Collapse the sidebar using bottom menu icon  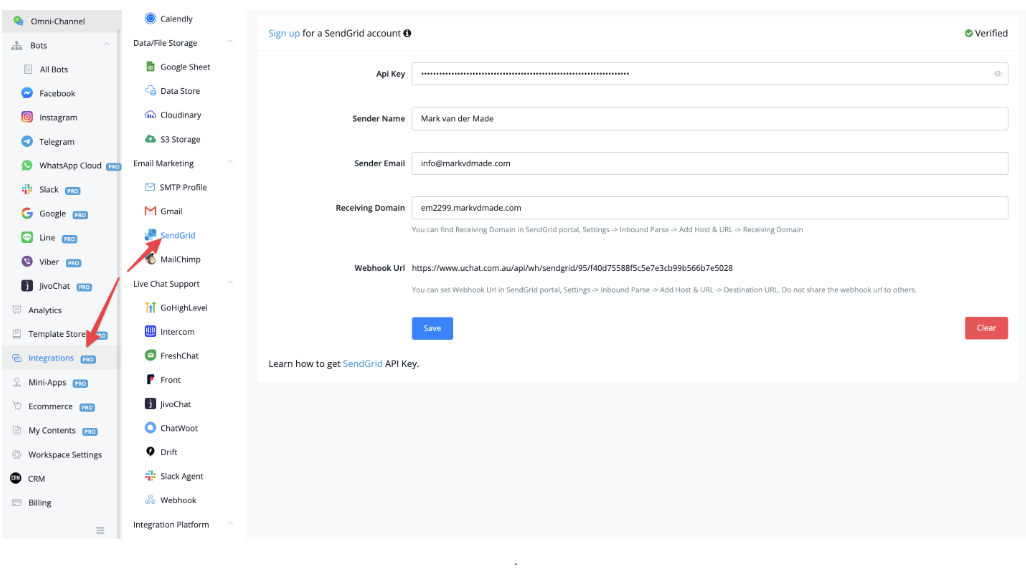[100, 530]
